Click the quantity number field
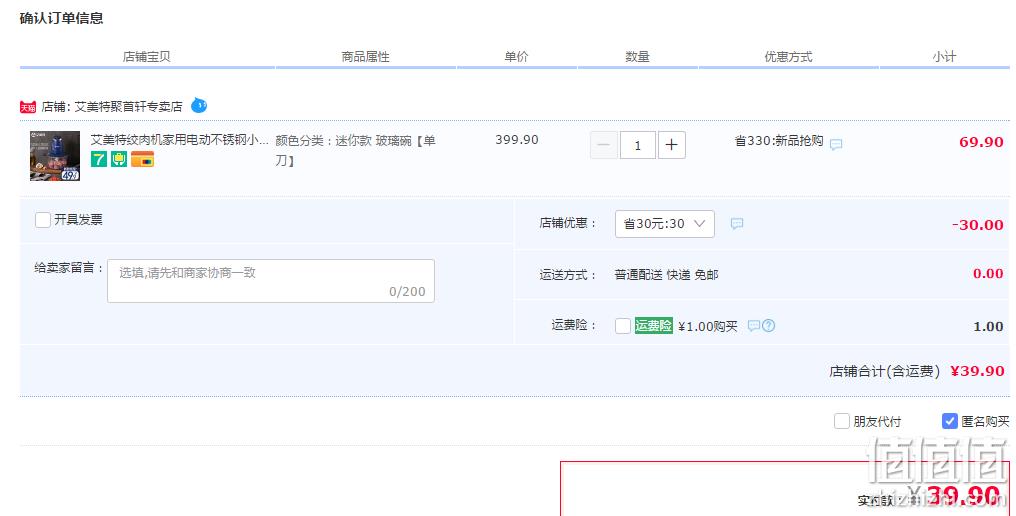 pyautogui.click(x=638, y=145)
